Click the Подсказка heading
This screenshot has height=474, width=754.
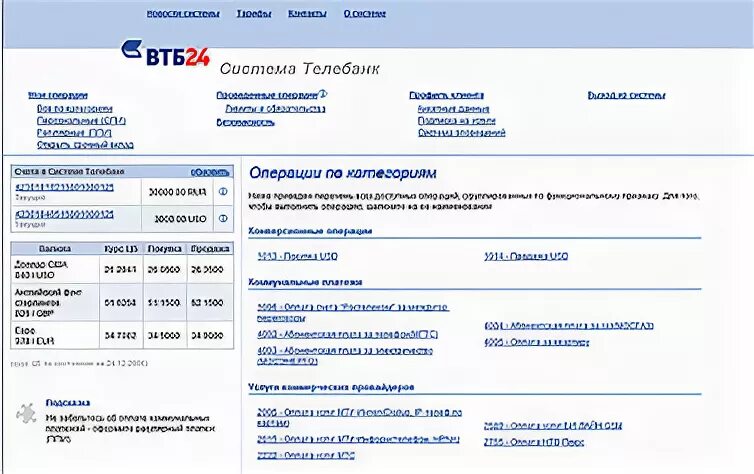pos(68,402)
